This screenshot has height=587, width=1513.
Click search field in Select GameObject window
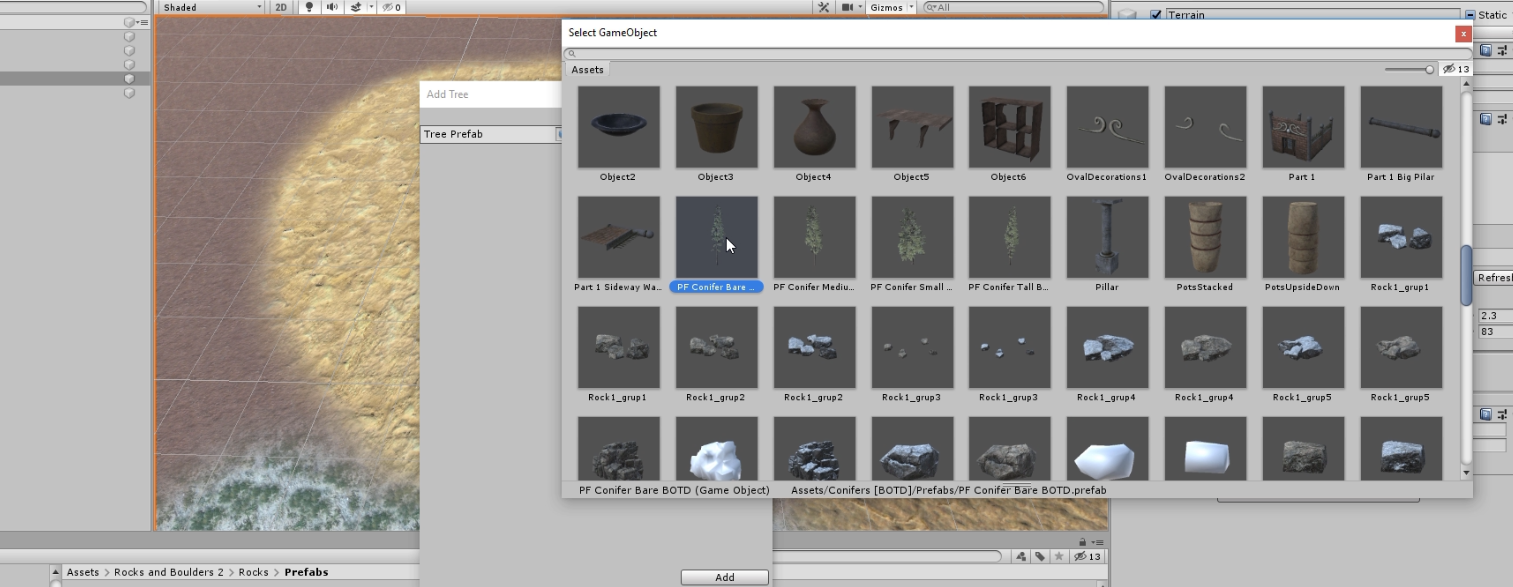pos(1016,54)
